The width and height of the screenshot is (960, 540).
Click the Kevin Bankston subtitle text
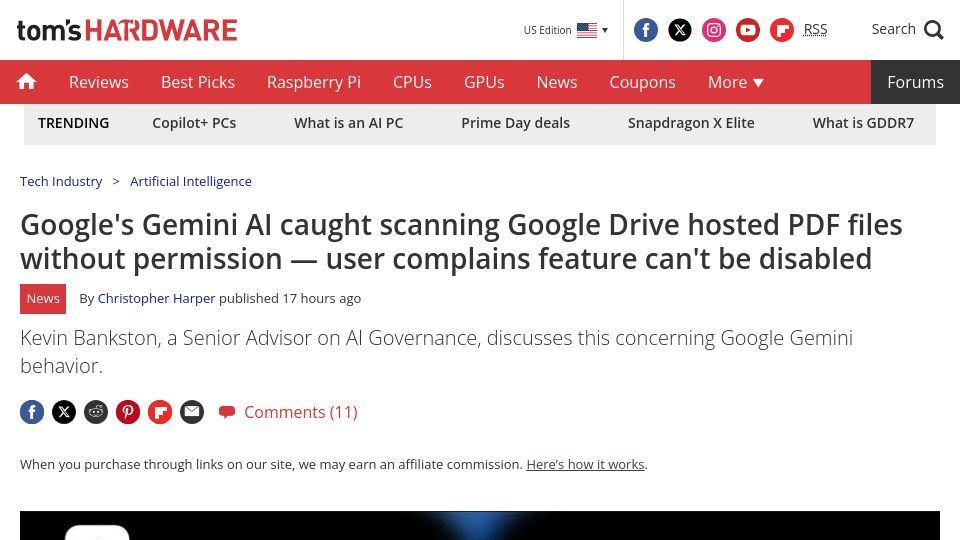coord(437,351)
